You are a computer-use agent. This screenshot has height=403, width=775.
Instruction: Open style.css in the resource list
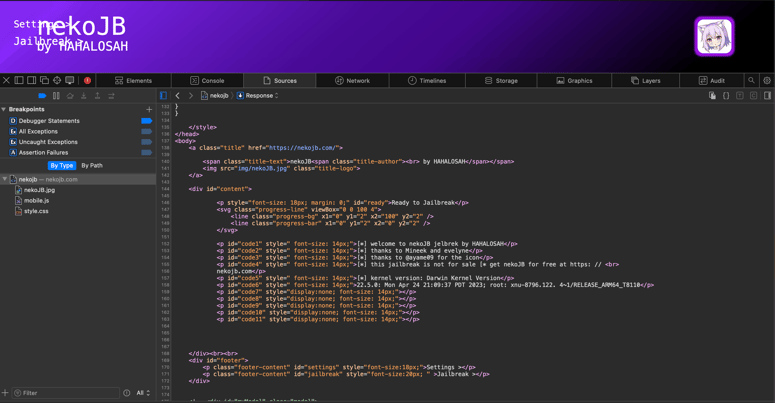tap(36, 211)
